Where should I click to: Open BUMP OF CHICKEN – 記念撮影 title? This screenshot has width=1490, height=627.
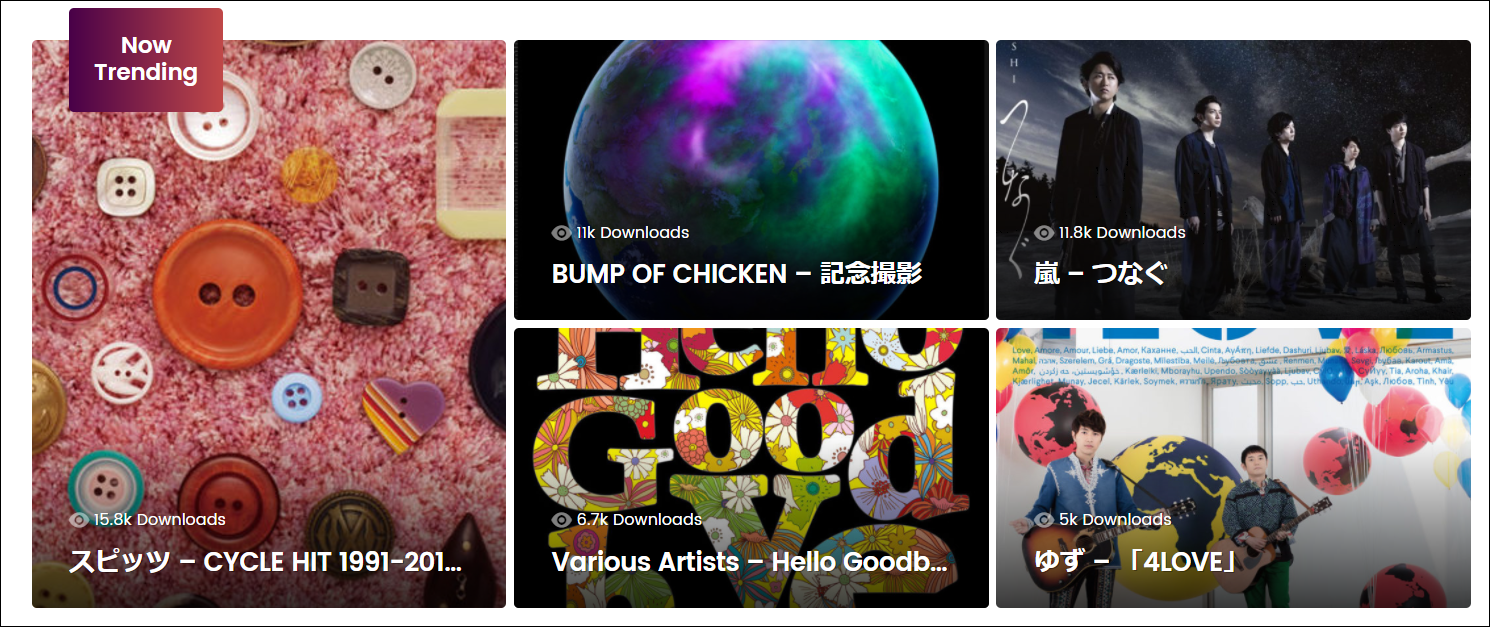point(736,274)
